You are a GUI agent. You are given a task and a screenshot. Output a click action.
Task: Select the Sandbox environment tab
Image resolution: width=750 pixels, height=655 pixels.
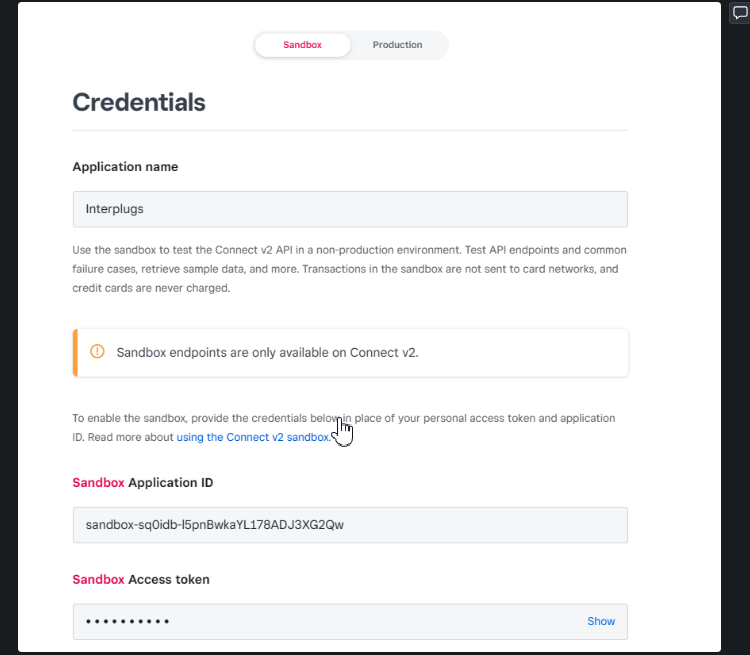[302, 45]
